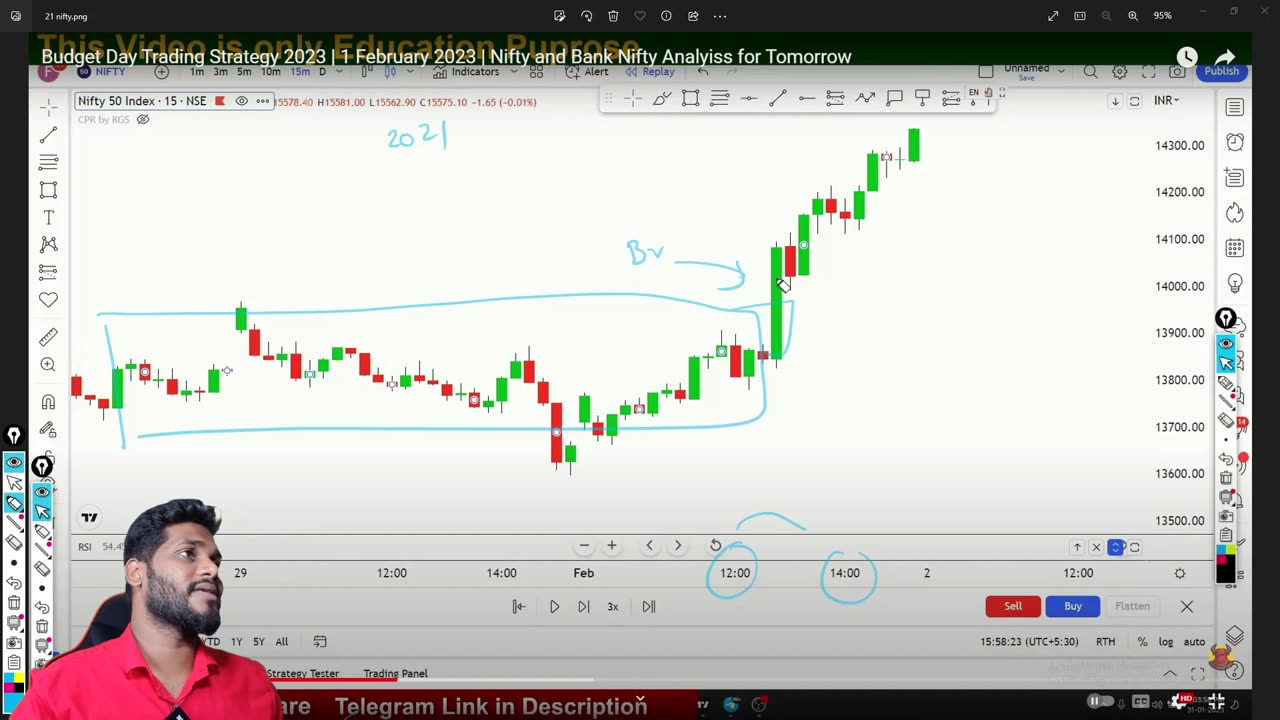The height and width of the screenshot is (720, 1280).
Task: Toggle Nifty 50 Index legend visibility eye
Action: tap(241, 101)
